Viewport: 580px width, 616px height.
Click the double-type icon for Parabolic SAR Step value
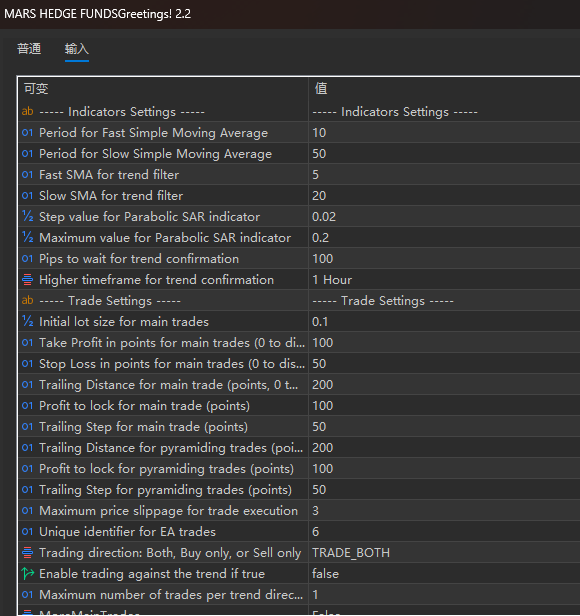click(x=28, y=216)
